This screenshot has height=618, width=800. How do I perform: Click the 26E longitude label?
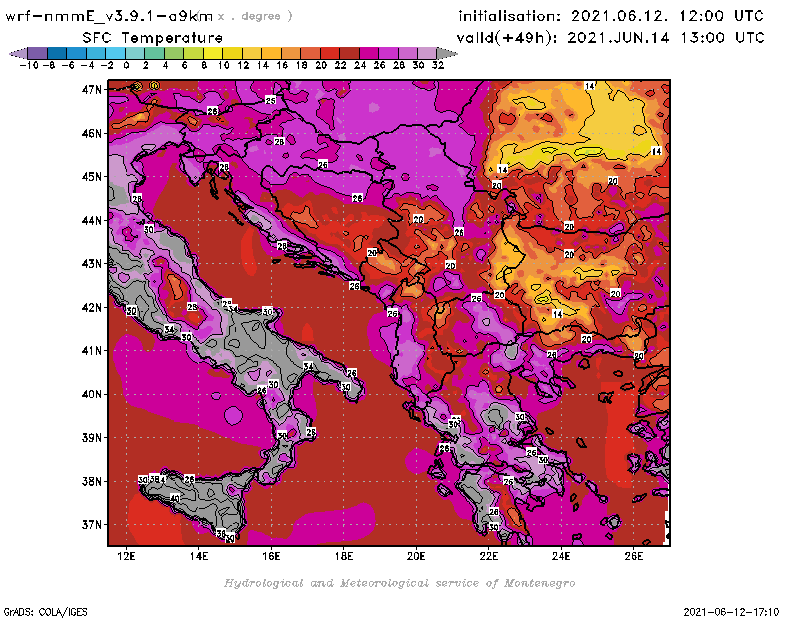tap(633, 556)
